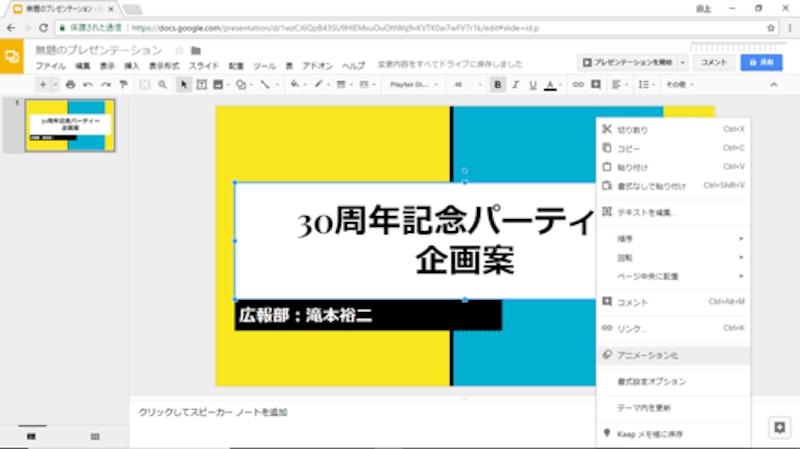Toggle Underline formatting button
The height and width of the screenshot is (449, 800).
coord(532,85)
